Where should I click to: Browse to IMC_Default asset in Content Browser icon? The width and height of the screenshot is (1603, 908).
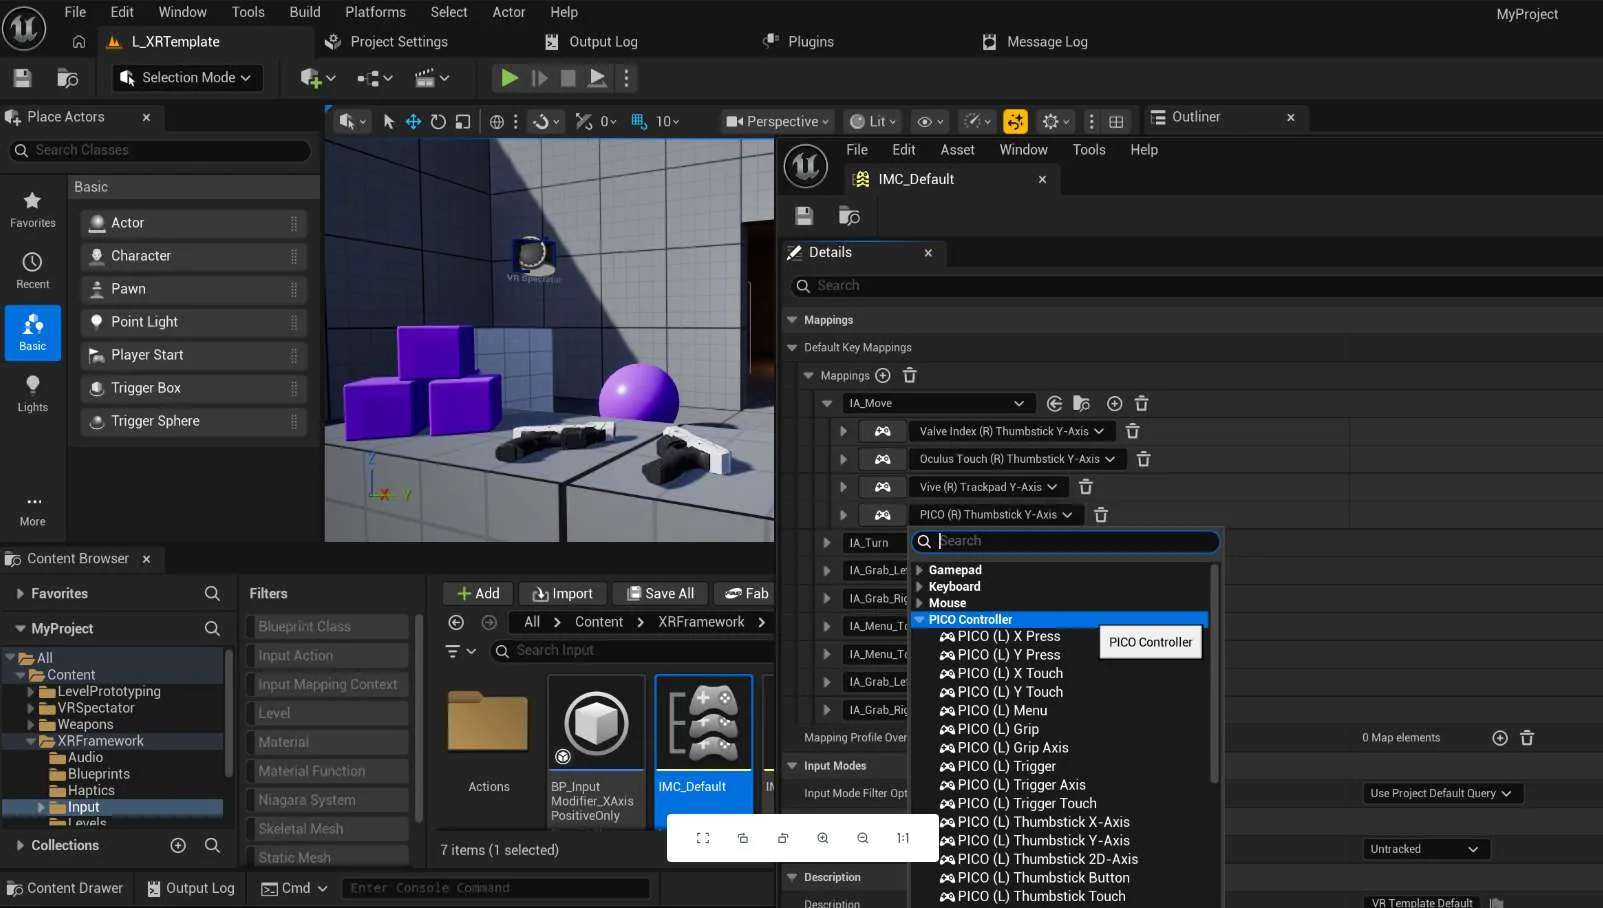tap(849, 216)
